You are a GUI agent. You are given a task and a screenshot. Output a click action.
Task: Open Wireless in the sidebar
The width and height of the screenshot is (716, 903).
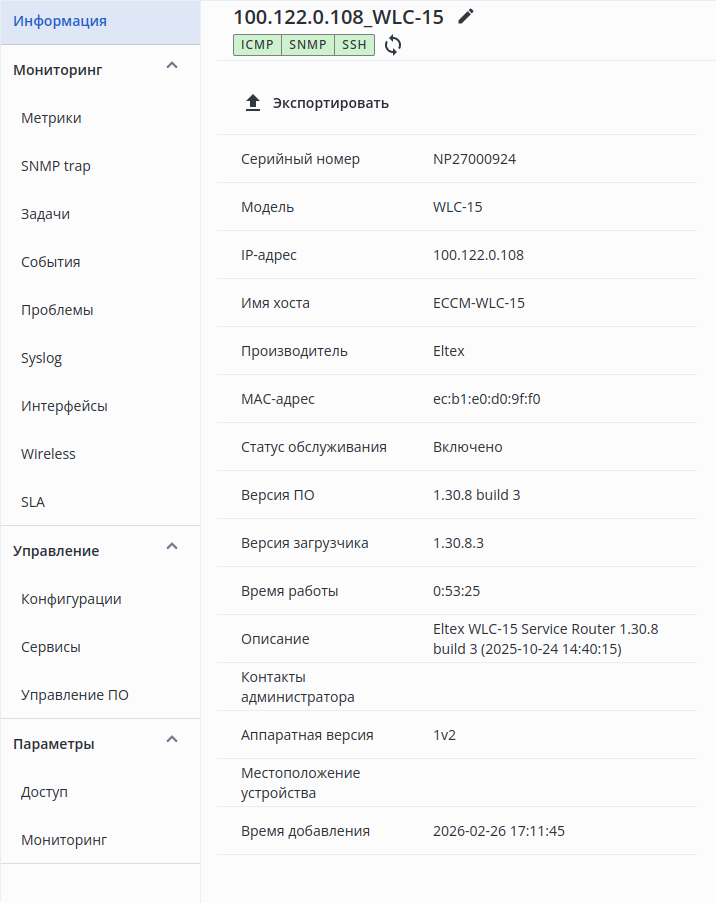pyautogui.click(x=48, y=454)
